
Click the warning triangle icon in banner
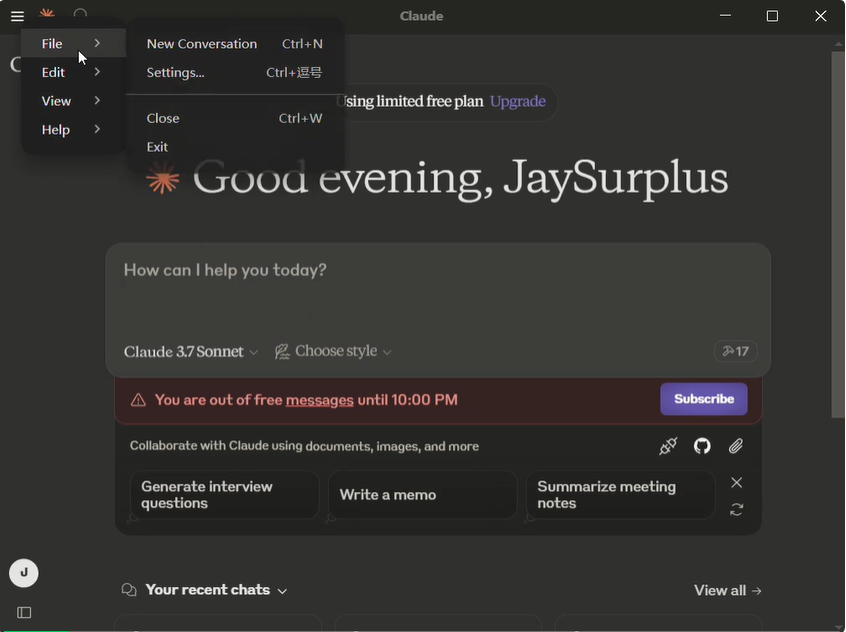[x=138, y=400]
